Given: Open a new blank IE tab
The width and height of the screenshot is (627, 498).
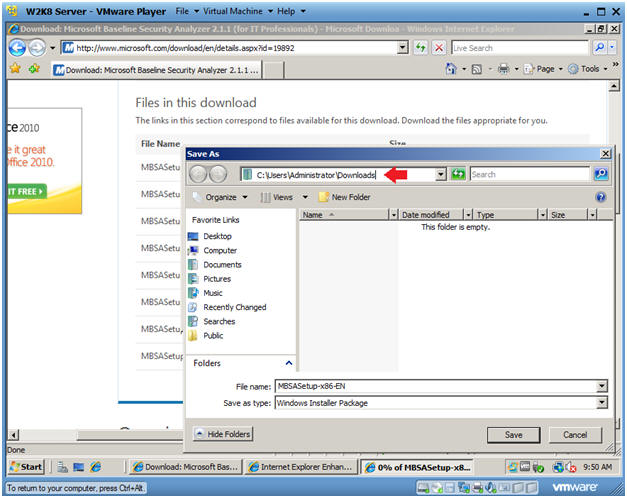Looking at the screenshot, I should click(274, 70).
